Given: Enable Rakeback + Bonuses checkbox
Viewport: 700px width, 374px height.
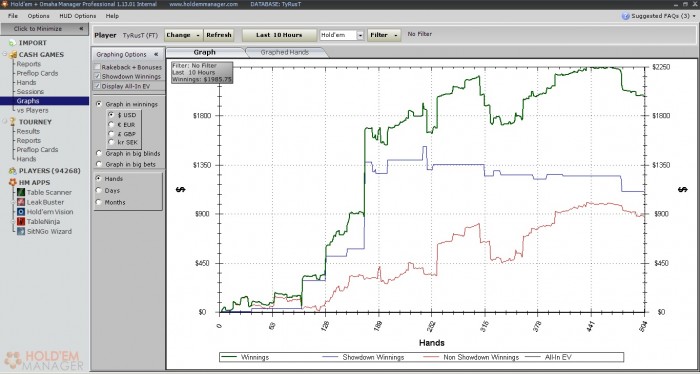Looking at the screenshot, I should tap(97, 67).
